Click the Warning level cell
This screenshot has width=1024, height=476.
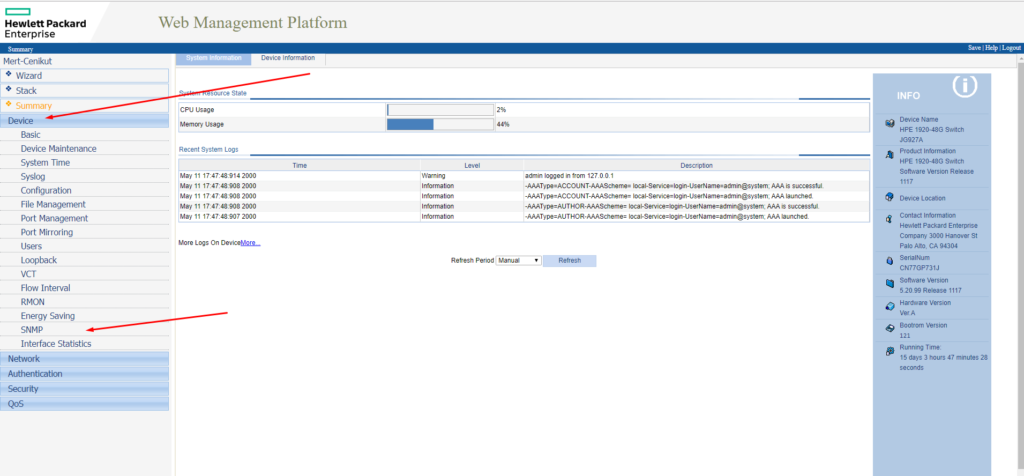[433, 176]
